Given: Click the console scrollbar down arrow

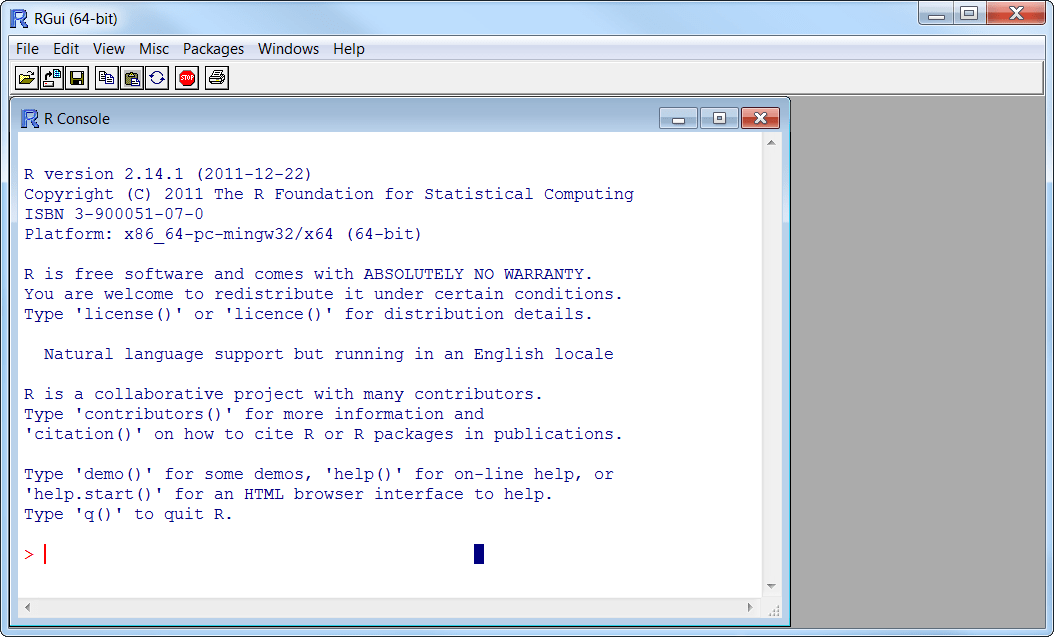Looking at the screenshot, I should click(772, 587).
